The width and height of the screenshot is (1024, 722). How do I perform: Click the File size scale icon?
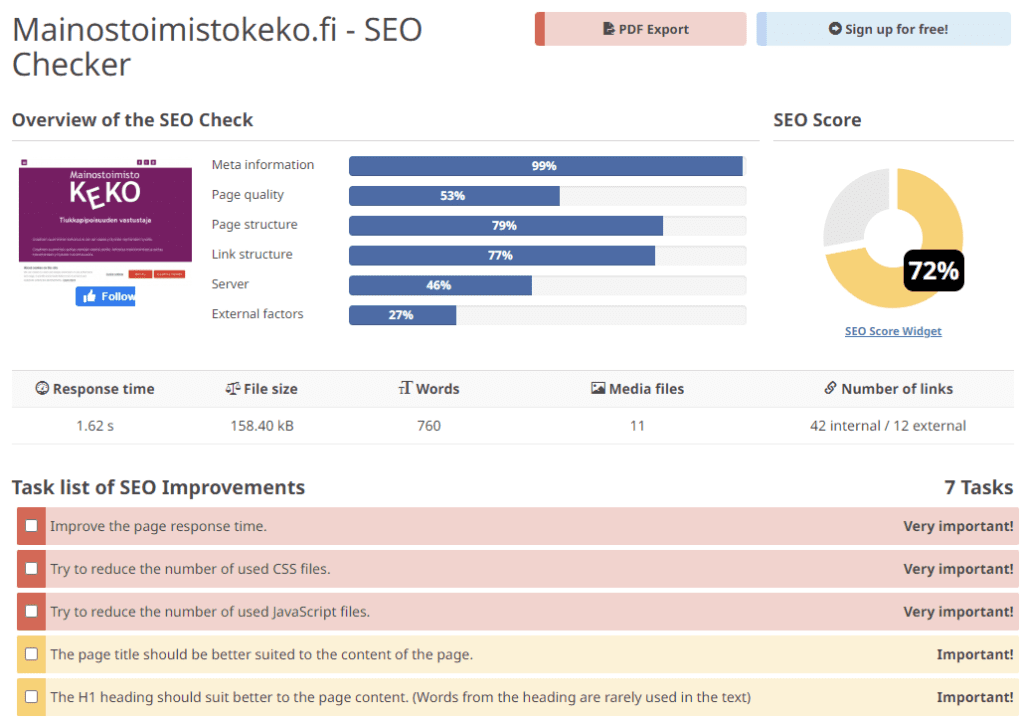232,388
